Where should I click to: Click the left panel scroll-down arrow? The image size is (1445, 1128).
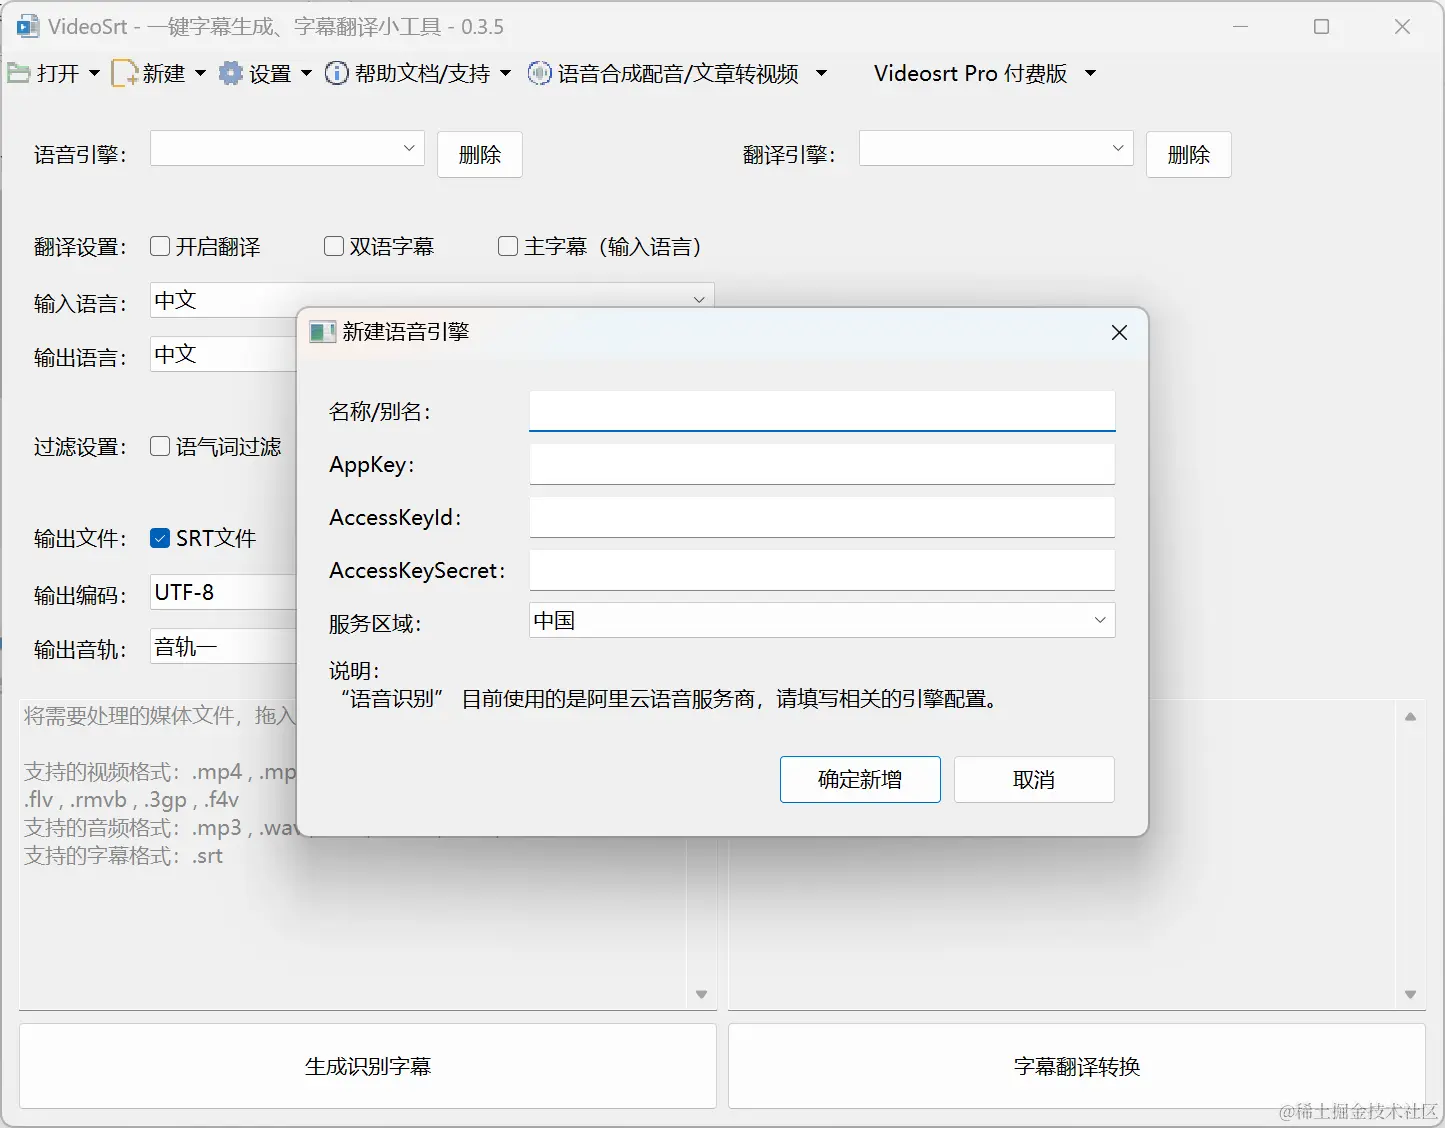(701, 994)
